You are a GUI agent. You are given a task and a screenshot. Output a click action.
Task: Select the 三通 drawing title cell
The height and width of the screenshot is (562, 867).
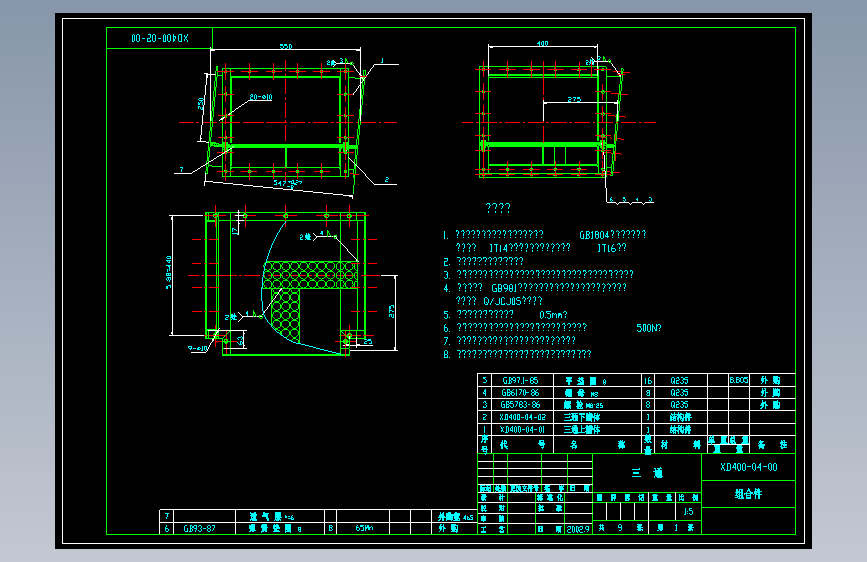(647, 473)
